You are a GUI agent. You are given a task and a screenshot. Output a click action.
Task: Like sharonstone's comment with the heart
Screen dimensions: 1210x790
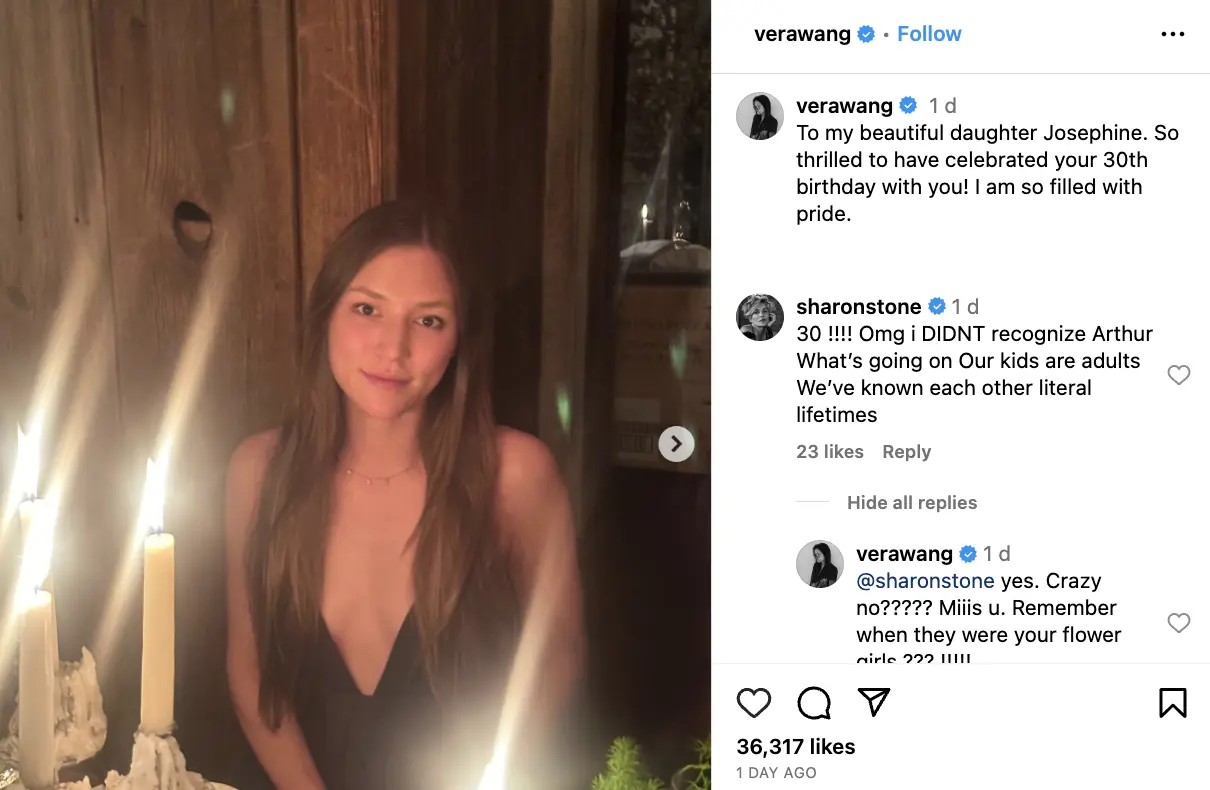tap(1179, 375)
